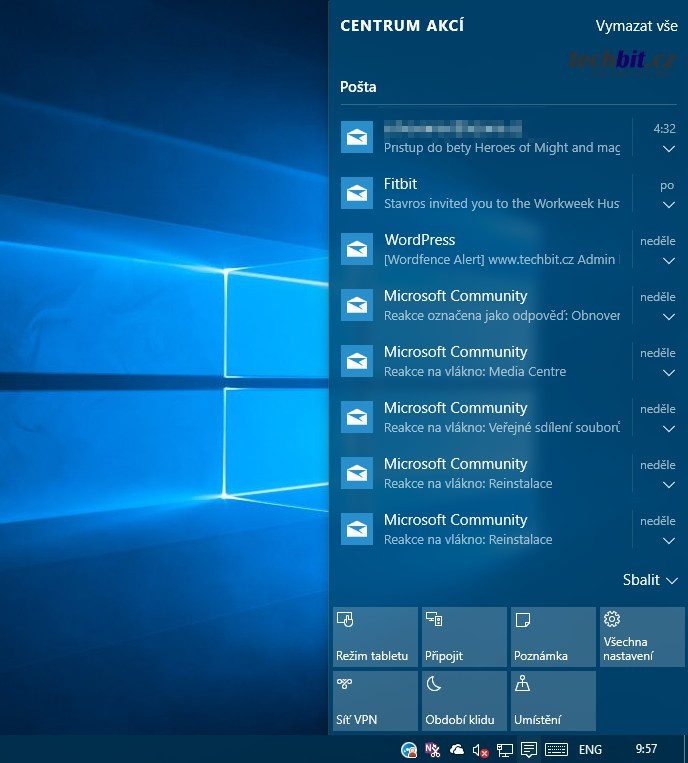Expand the Fitbit notification chevron
Image resolution: width=688 pixels, height=763 pixels.
669,205
